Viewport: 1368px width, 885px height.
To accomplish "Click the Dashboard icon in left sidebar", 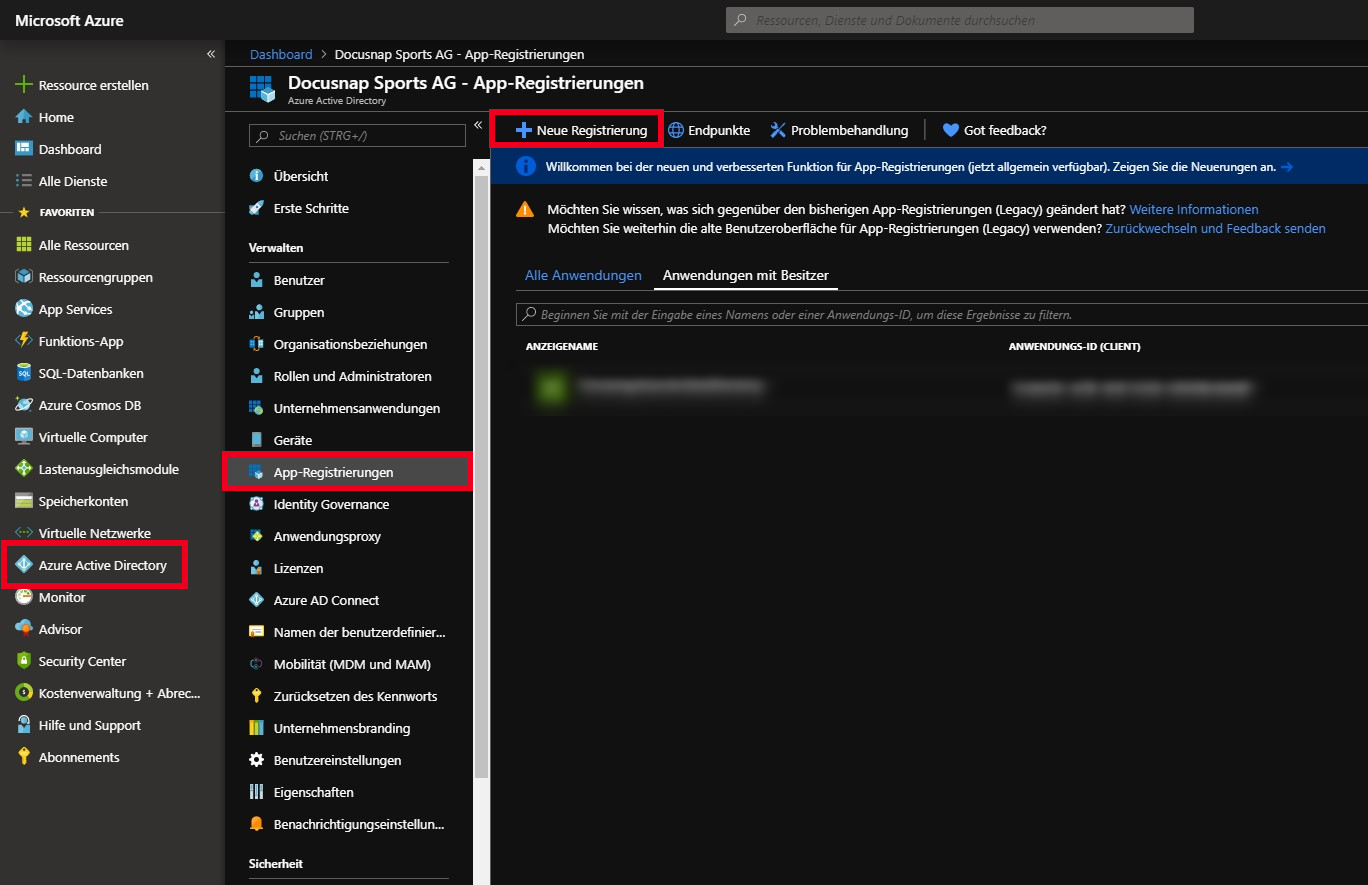I will coord(24,149).
